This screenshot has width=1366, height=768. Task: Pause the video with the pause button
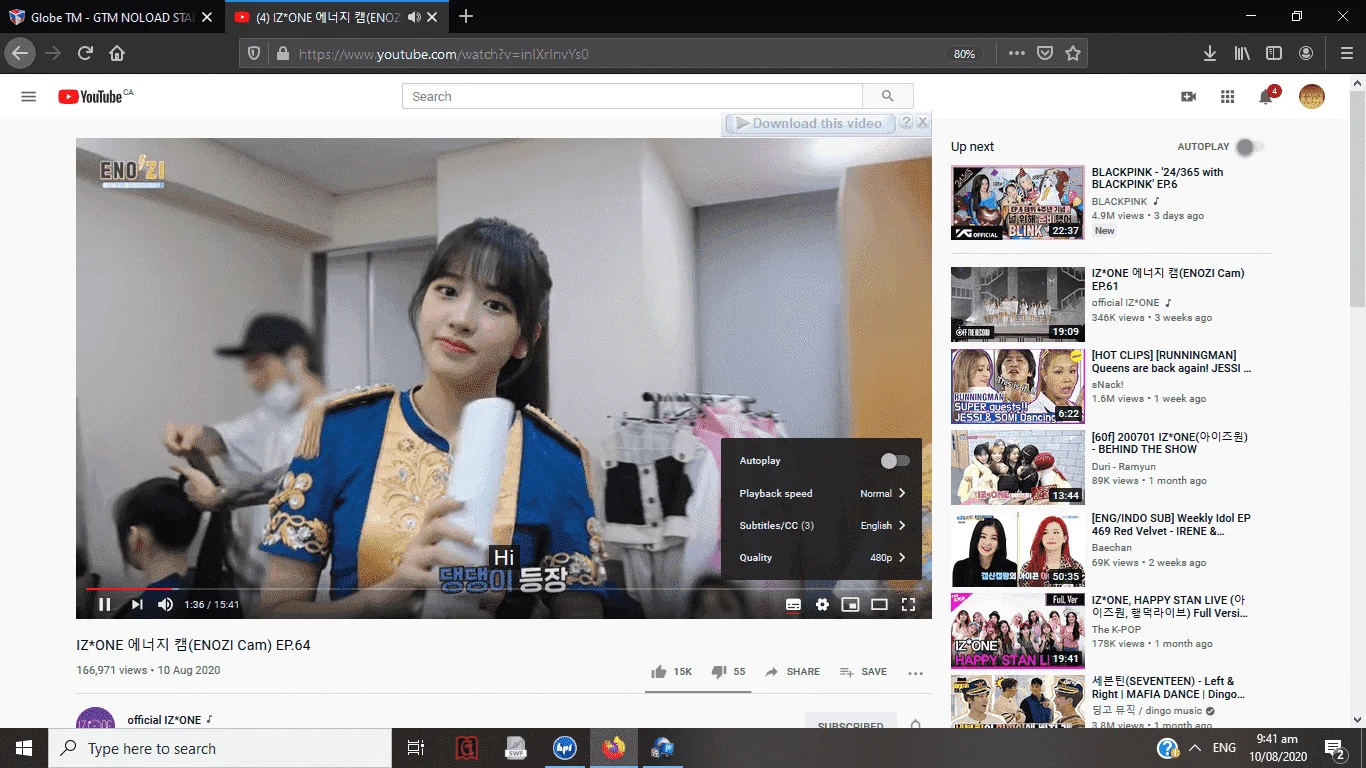coord(105,604)
